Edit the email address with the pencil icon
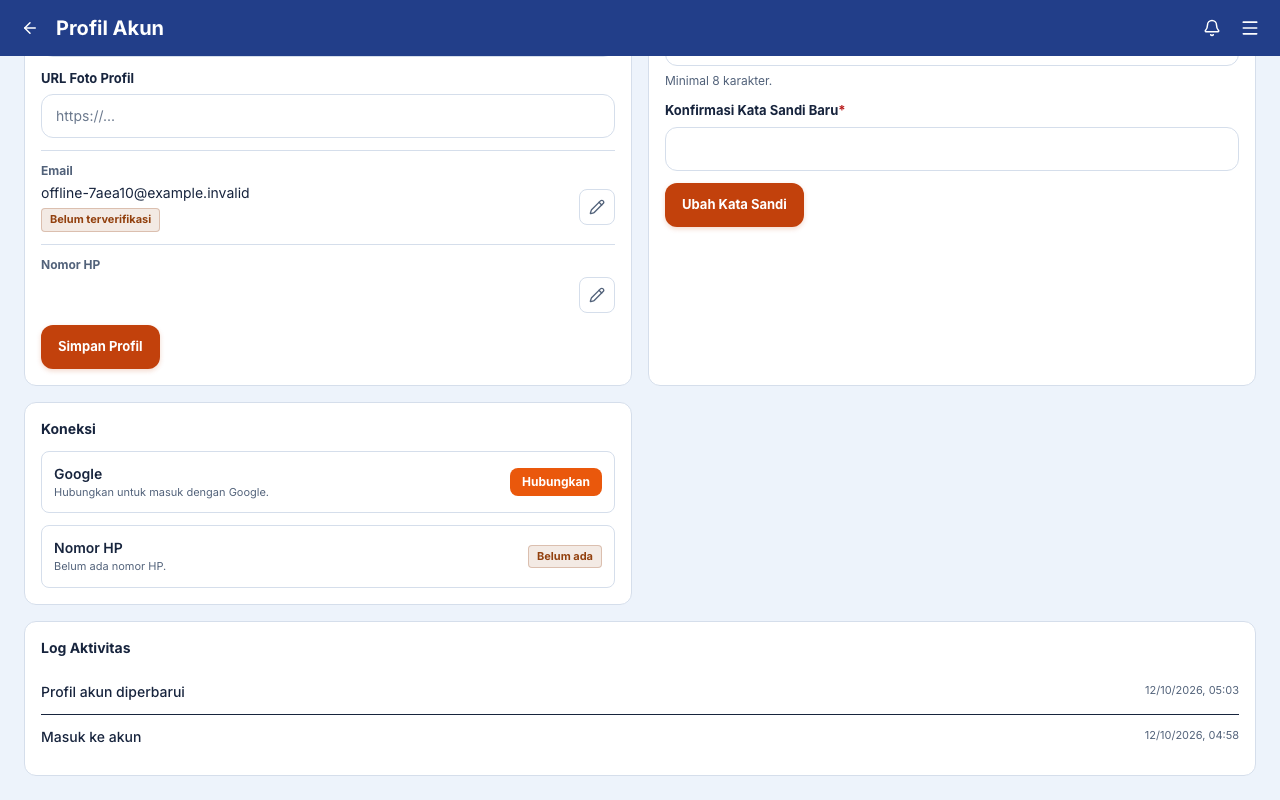This screenshot has width=1280, height=800. click(x=597, y=207)
